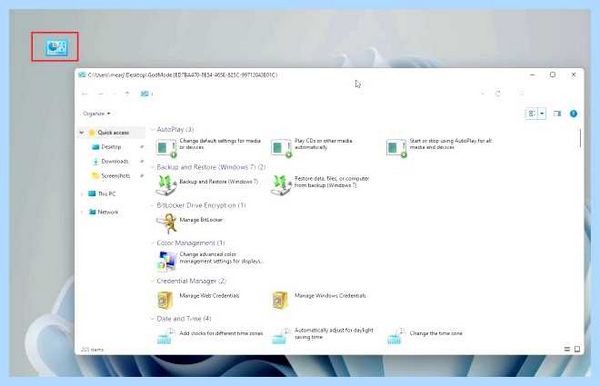600x386 pixels.
Task: Collapse the Credential Manager (2) group
Action: click(153, 281)
